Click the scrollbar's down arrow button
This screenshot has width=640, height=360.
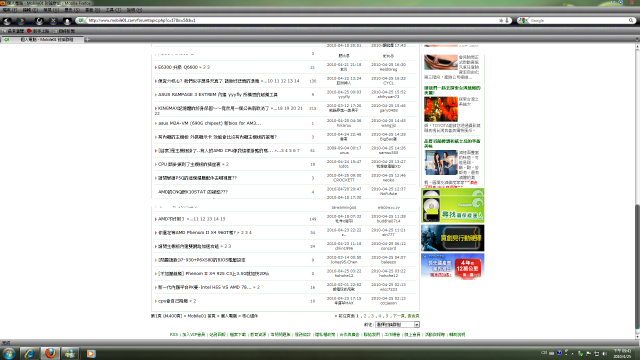[637, 337]
